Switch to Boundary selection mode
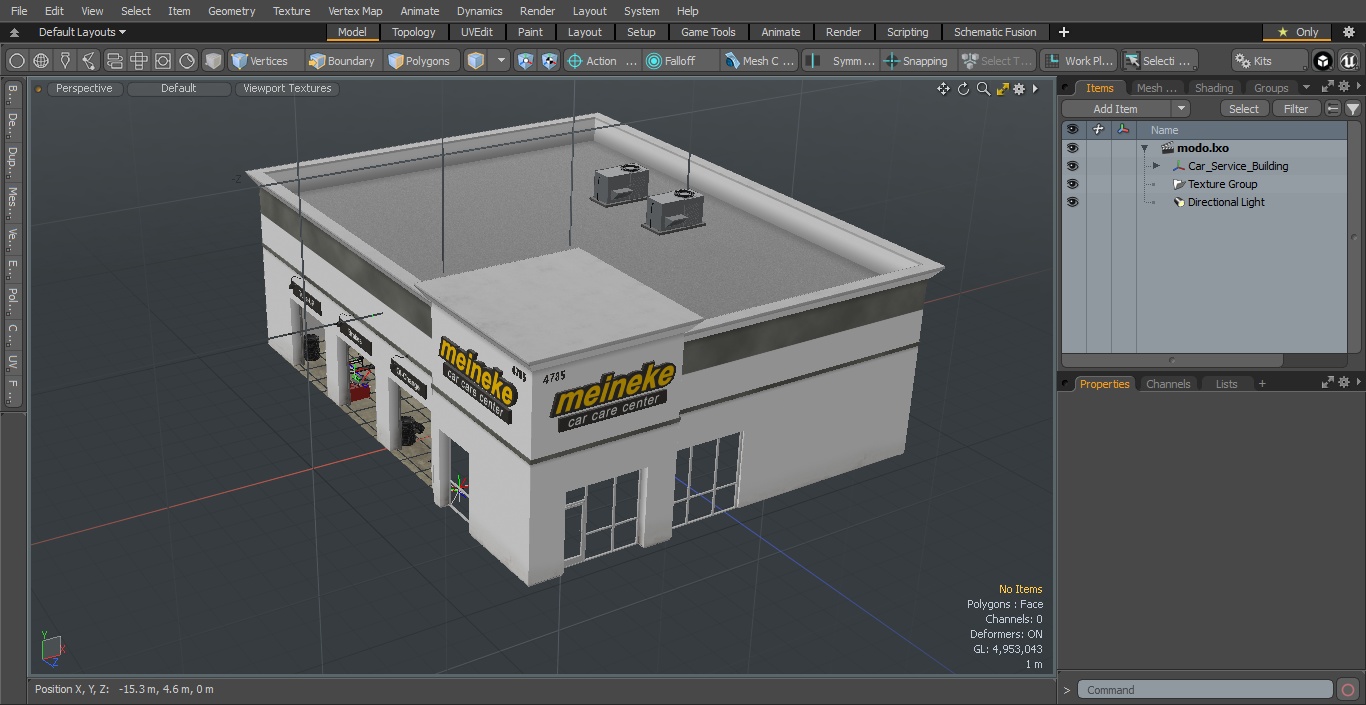This screenshot has width=1366, height=705. (x=342, y=61)
